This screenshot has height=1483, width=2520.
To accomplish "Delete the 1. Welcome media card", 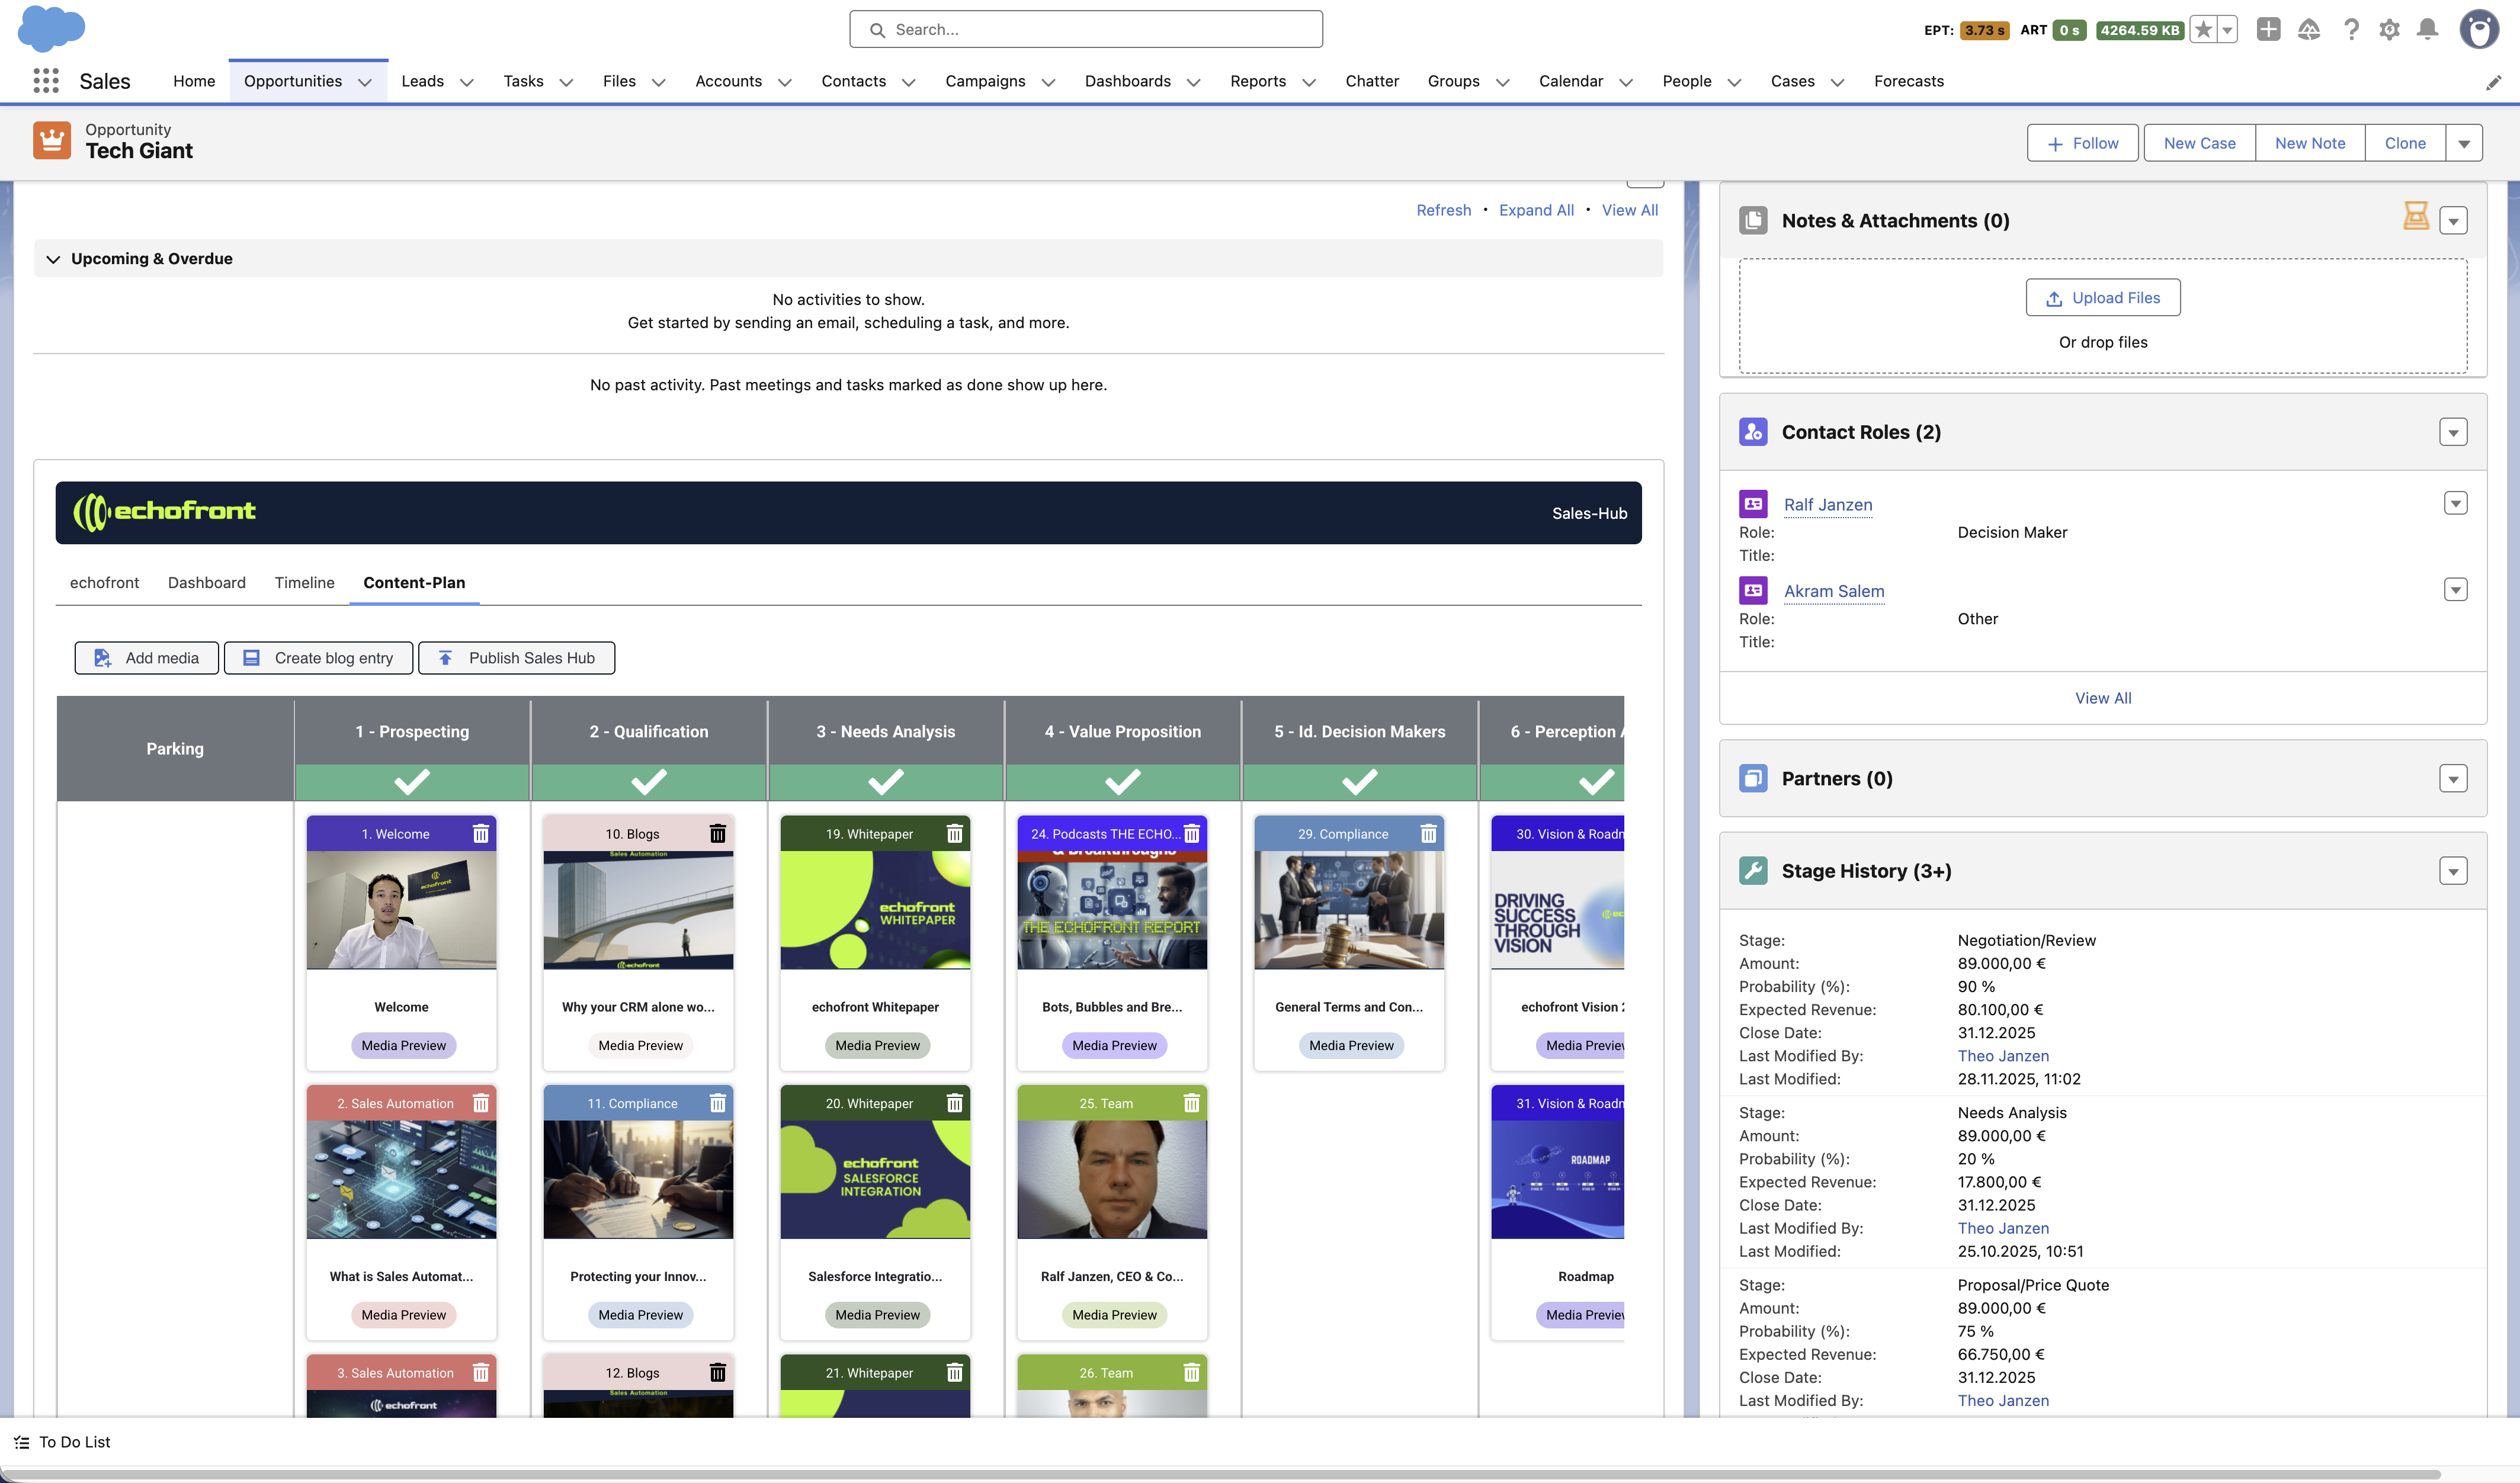I will (481, 834).
